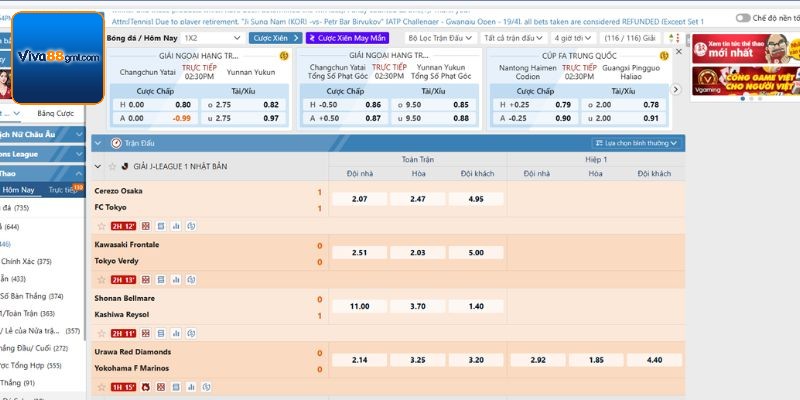Open blue list icon for Kawasaki Frontale match

click(x=161, y=280)
